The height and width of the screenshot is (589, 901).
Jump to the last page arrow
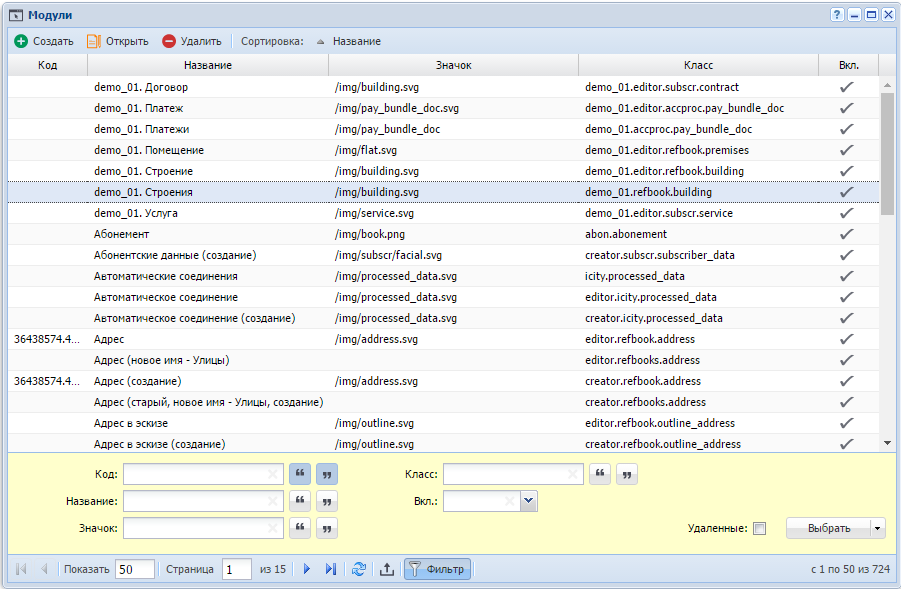coord(330,569)
